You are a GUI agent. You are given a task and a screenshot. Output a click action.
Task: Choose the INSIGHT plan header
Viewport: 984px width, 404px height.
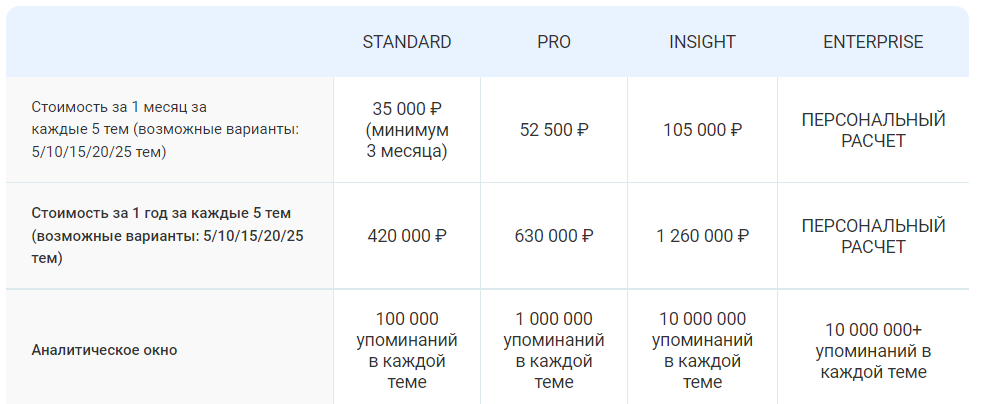[x=702, y=42]
